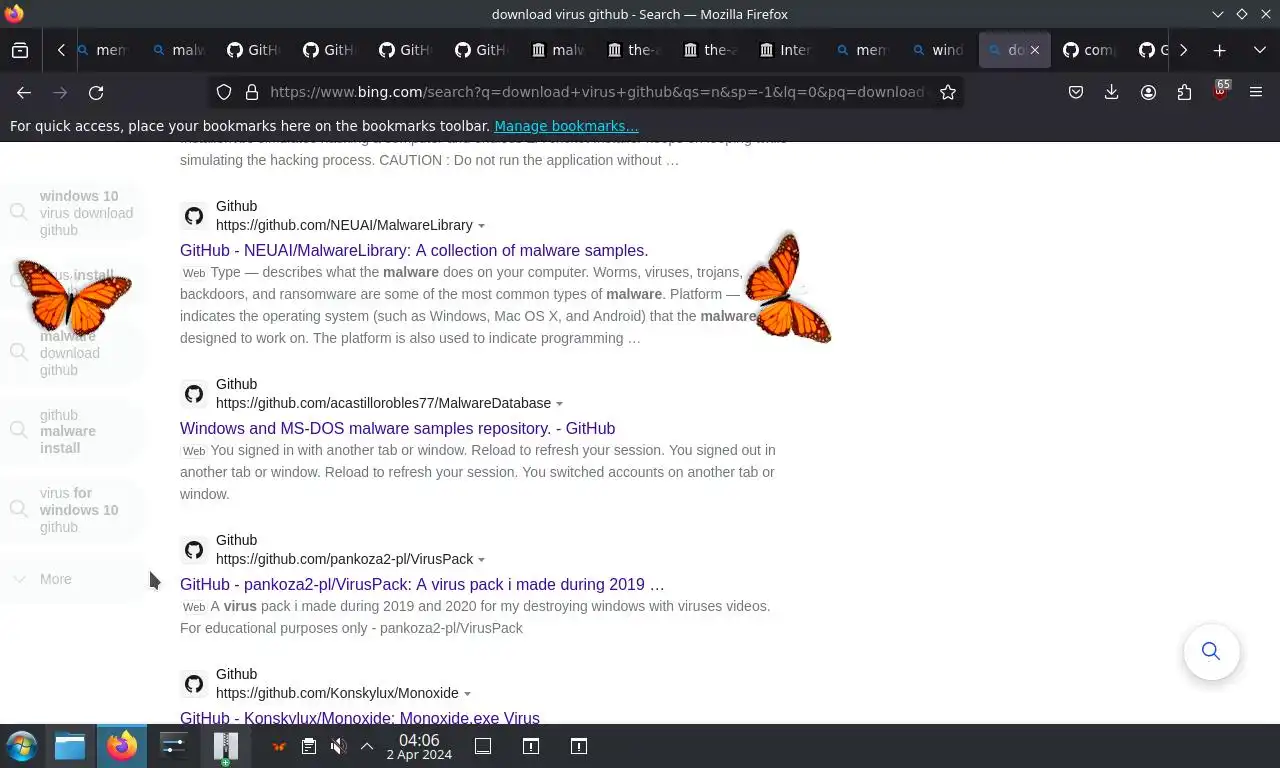Show hidden system tray icons

367,746
